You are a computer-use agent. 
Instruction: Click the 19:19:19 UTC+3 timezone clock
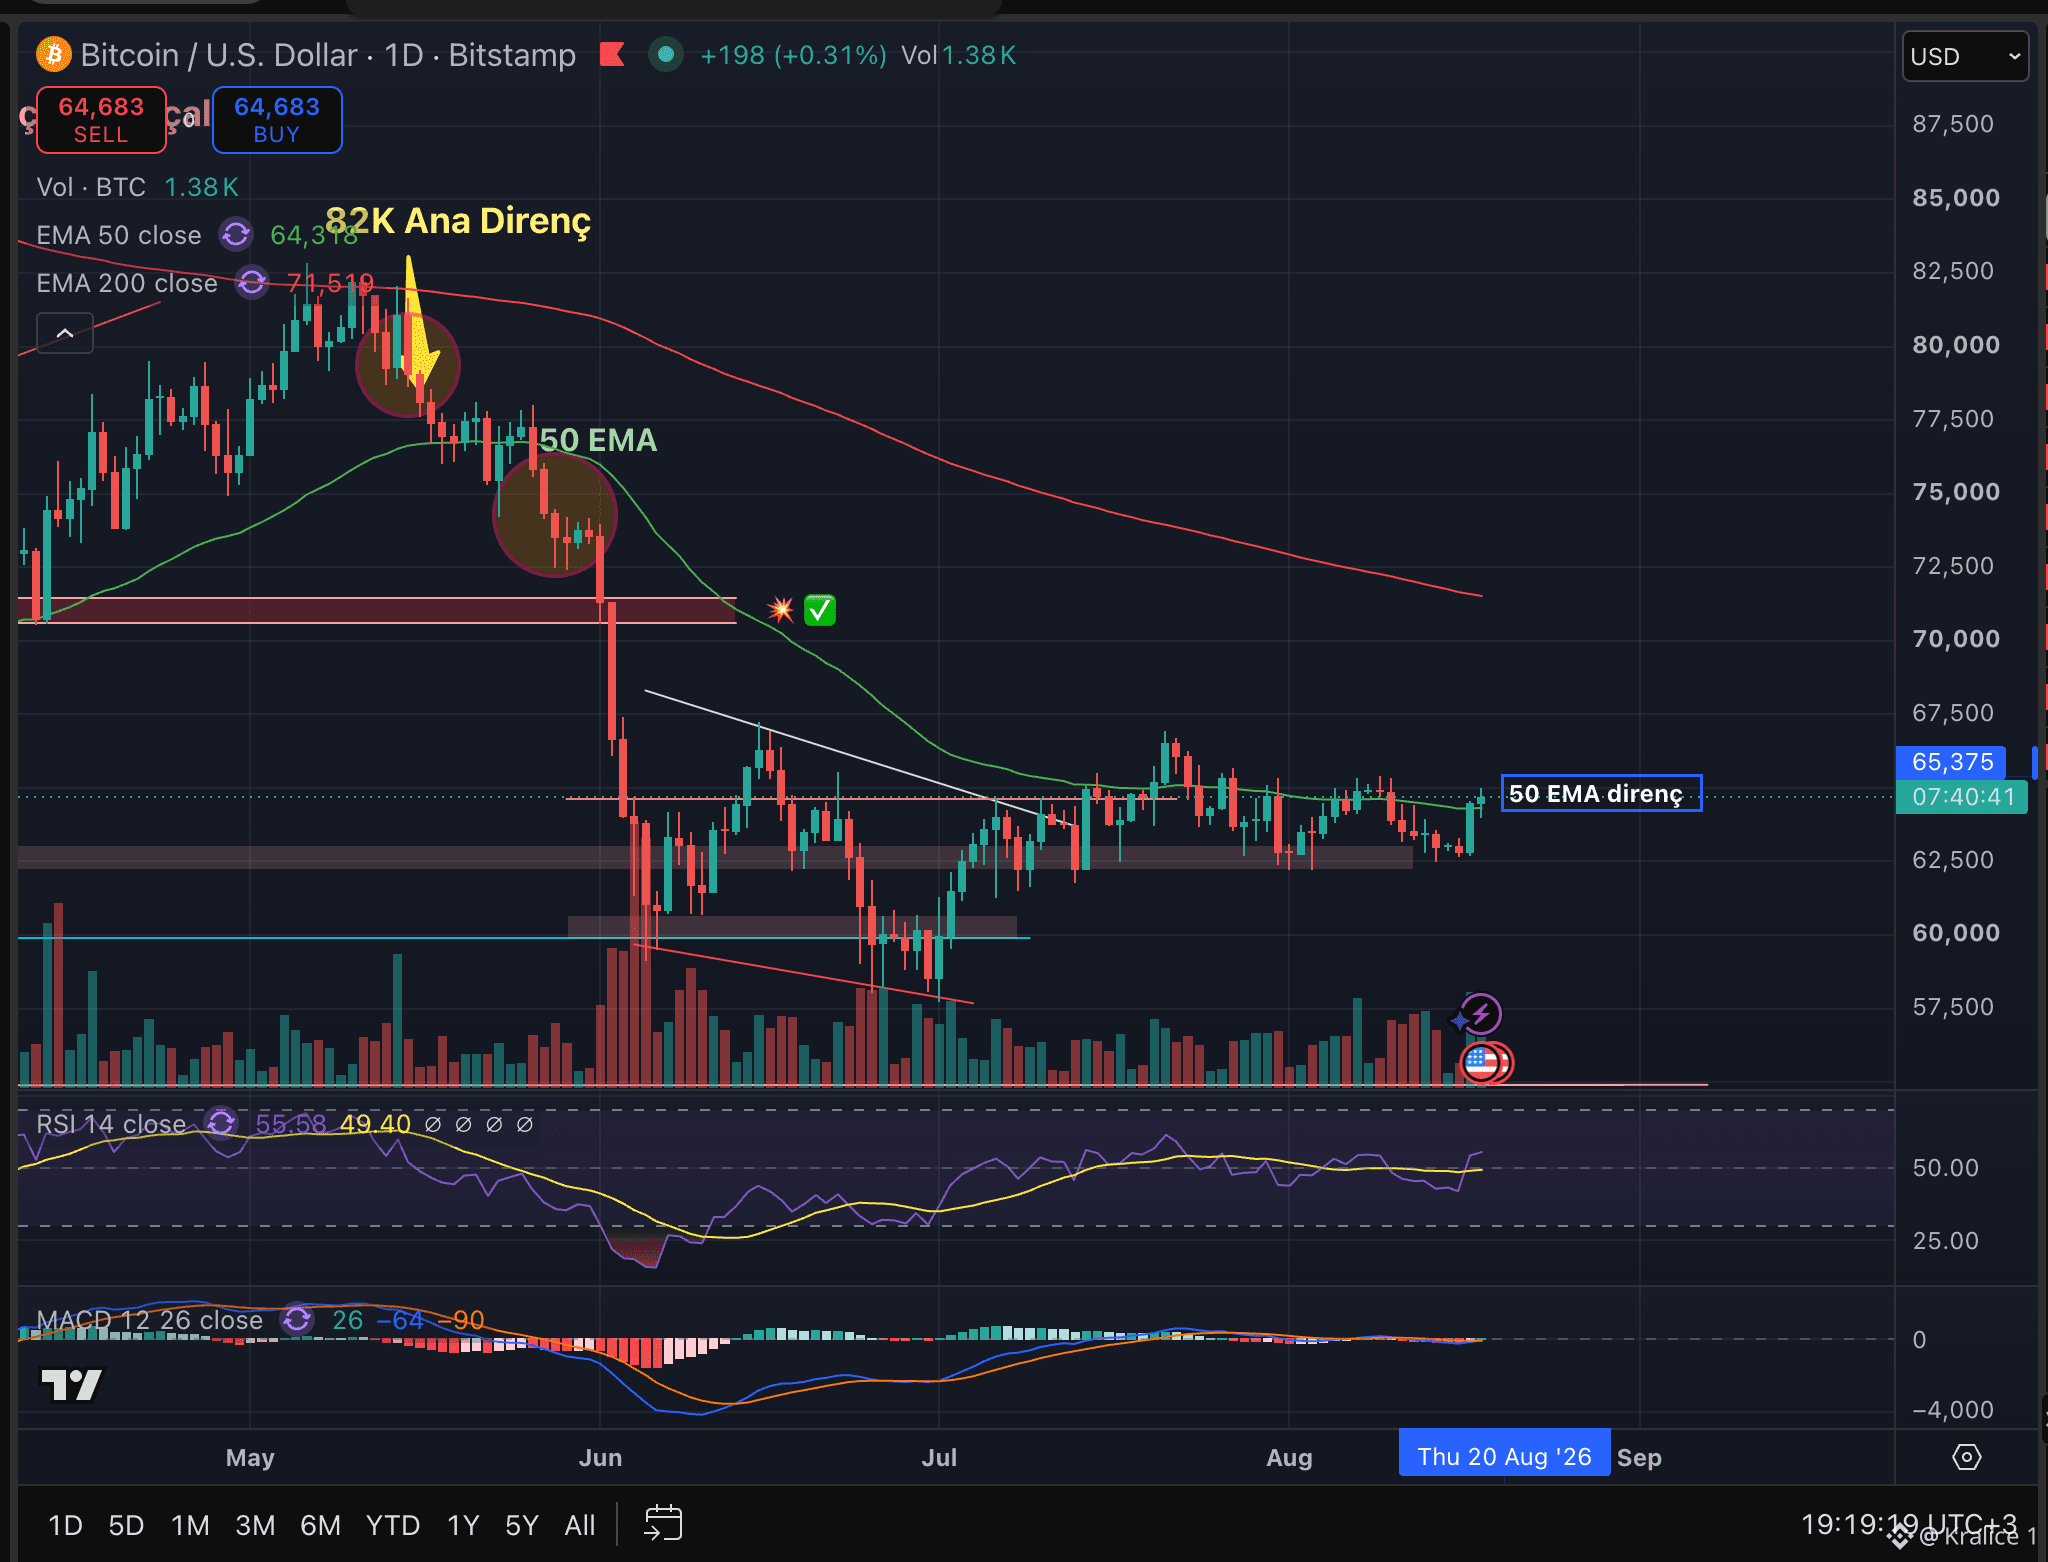tap(1909, 1523)
